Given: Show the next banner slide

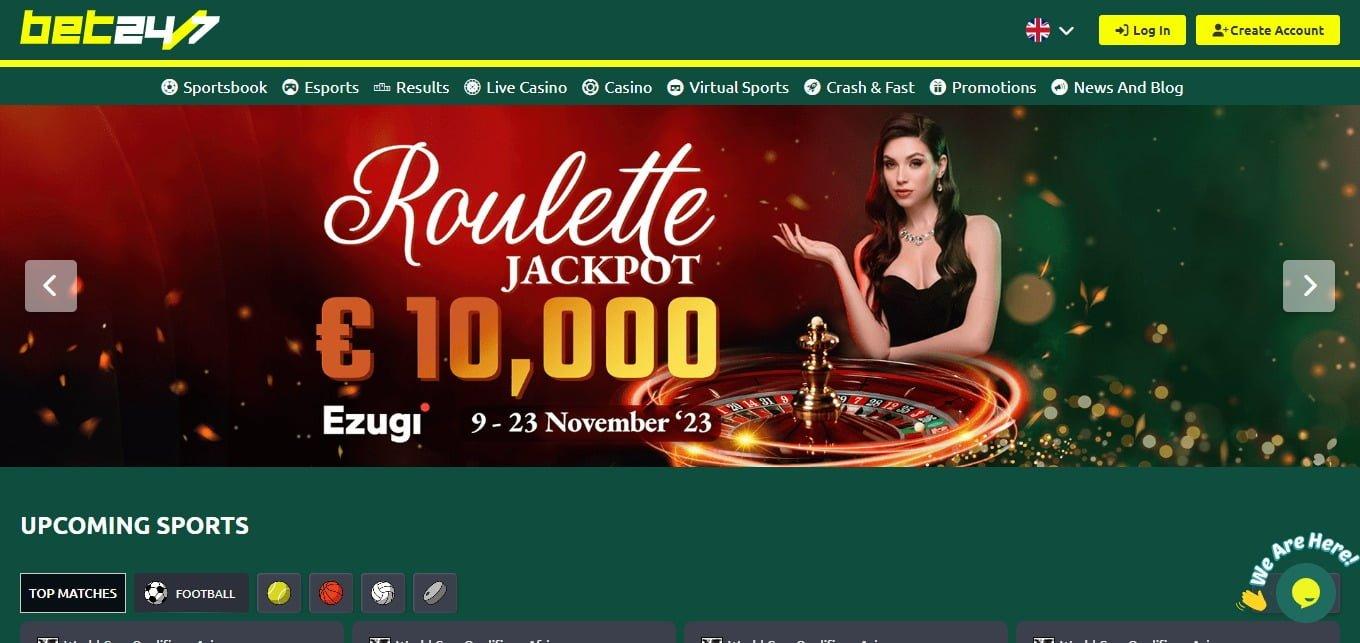Looking at the screenshot, I should pyautogui.click(x=1309, y=286).
